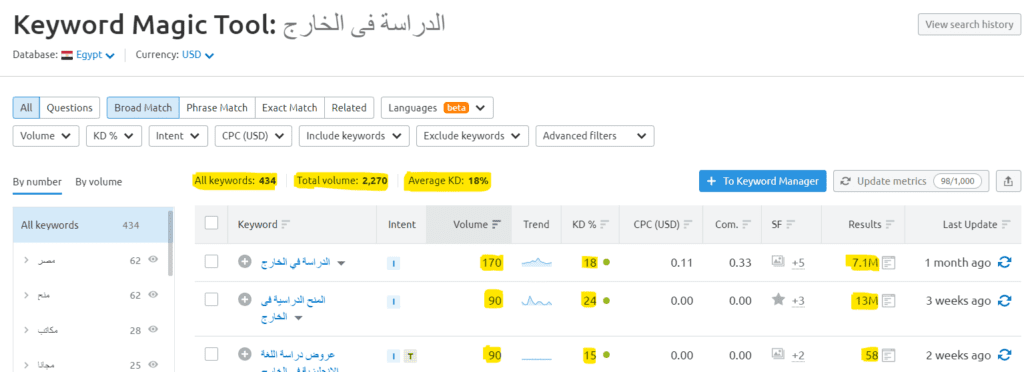Expand the مكاتب keyword group chevron
Screen dimensions: 1024x372
[x=26, y=330]
